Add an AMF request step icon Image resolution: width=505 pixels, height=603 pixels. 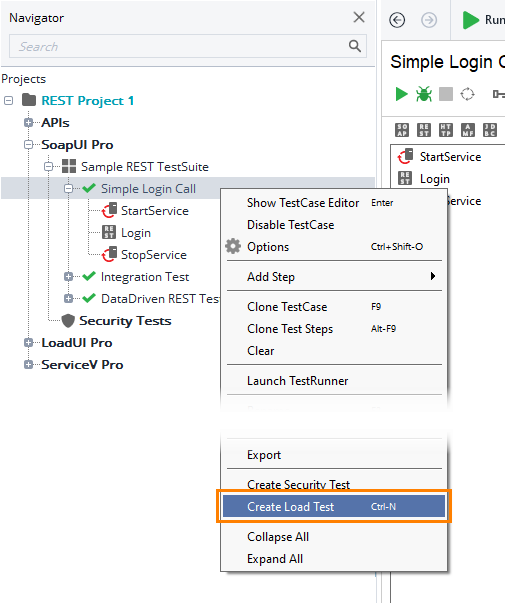click(468, 130)
